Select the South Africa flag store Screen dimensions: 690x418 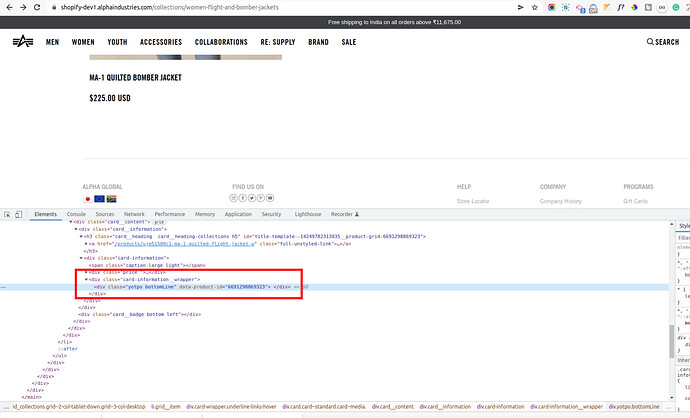111,199
